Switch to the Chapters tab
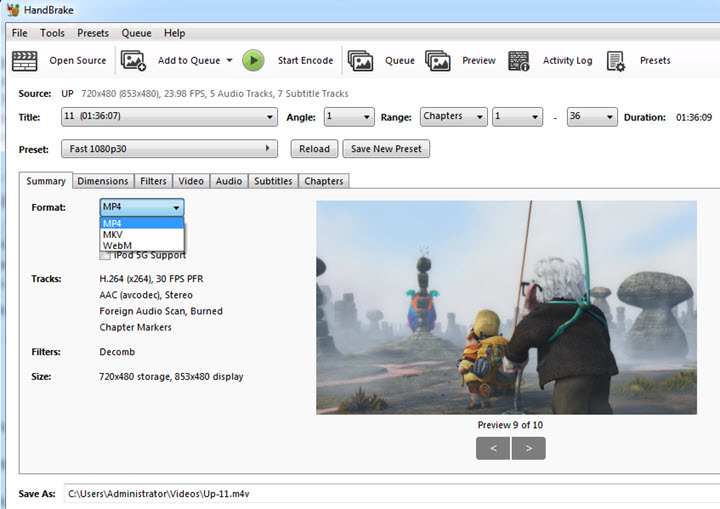 click(x=324, y=181)
